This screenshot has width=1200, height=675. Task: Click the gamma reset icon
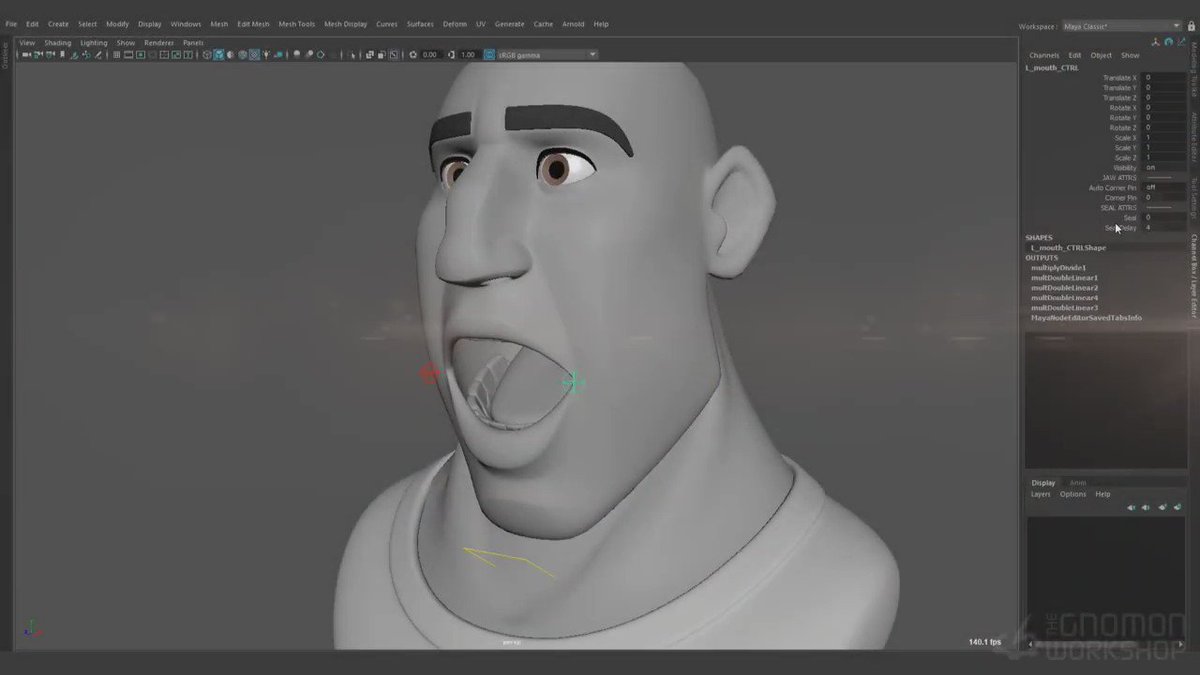click(x=452, y=54)
